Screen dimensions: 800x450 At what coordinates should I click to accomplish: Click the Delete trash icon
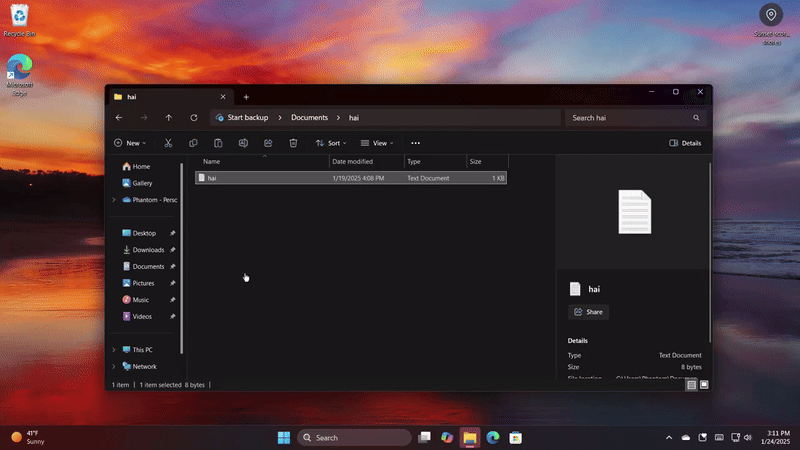click(293, 143)
